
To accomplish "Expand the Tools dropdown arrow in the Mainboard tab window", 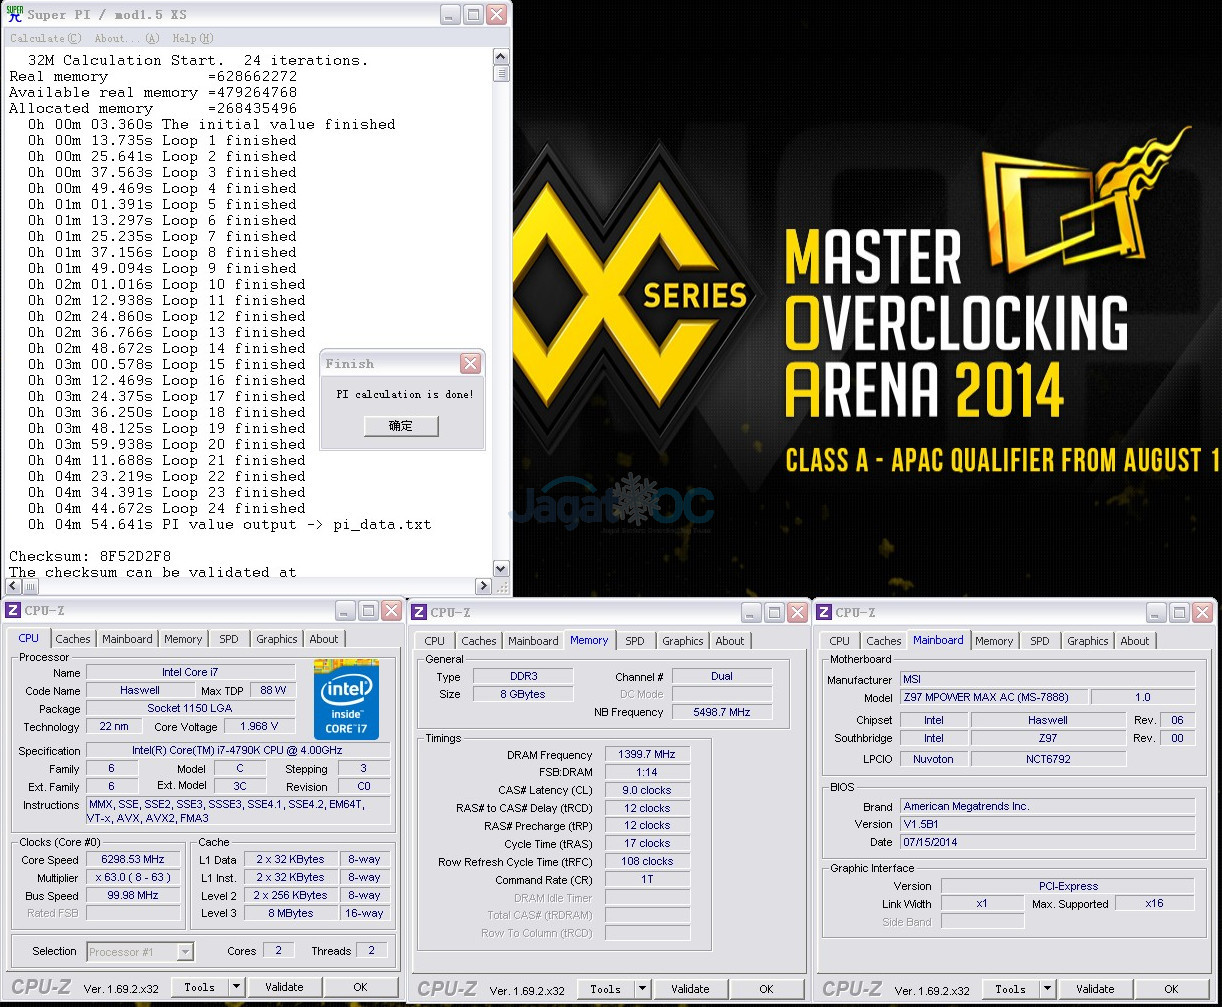I will 1047,989.
